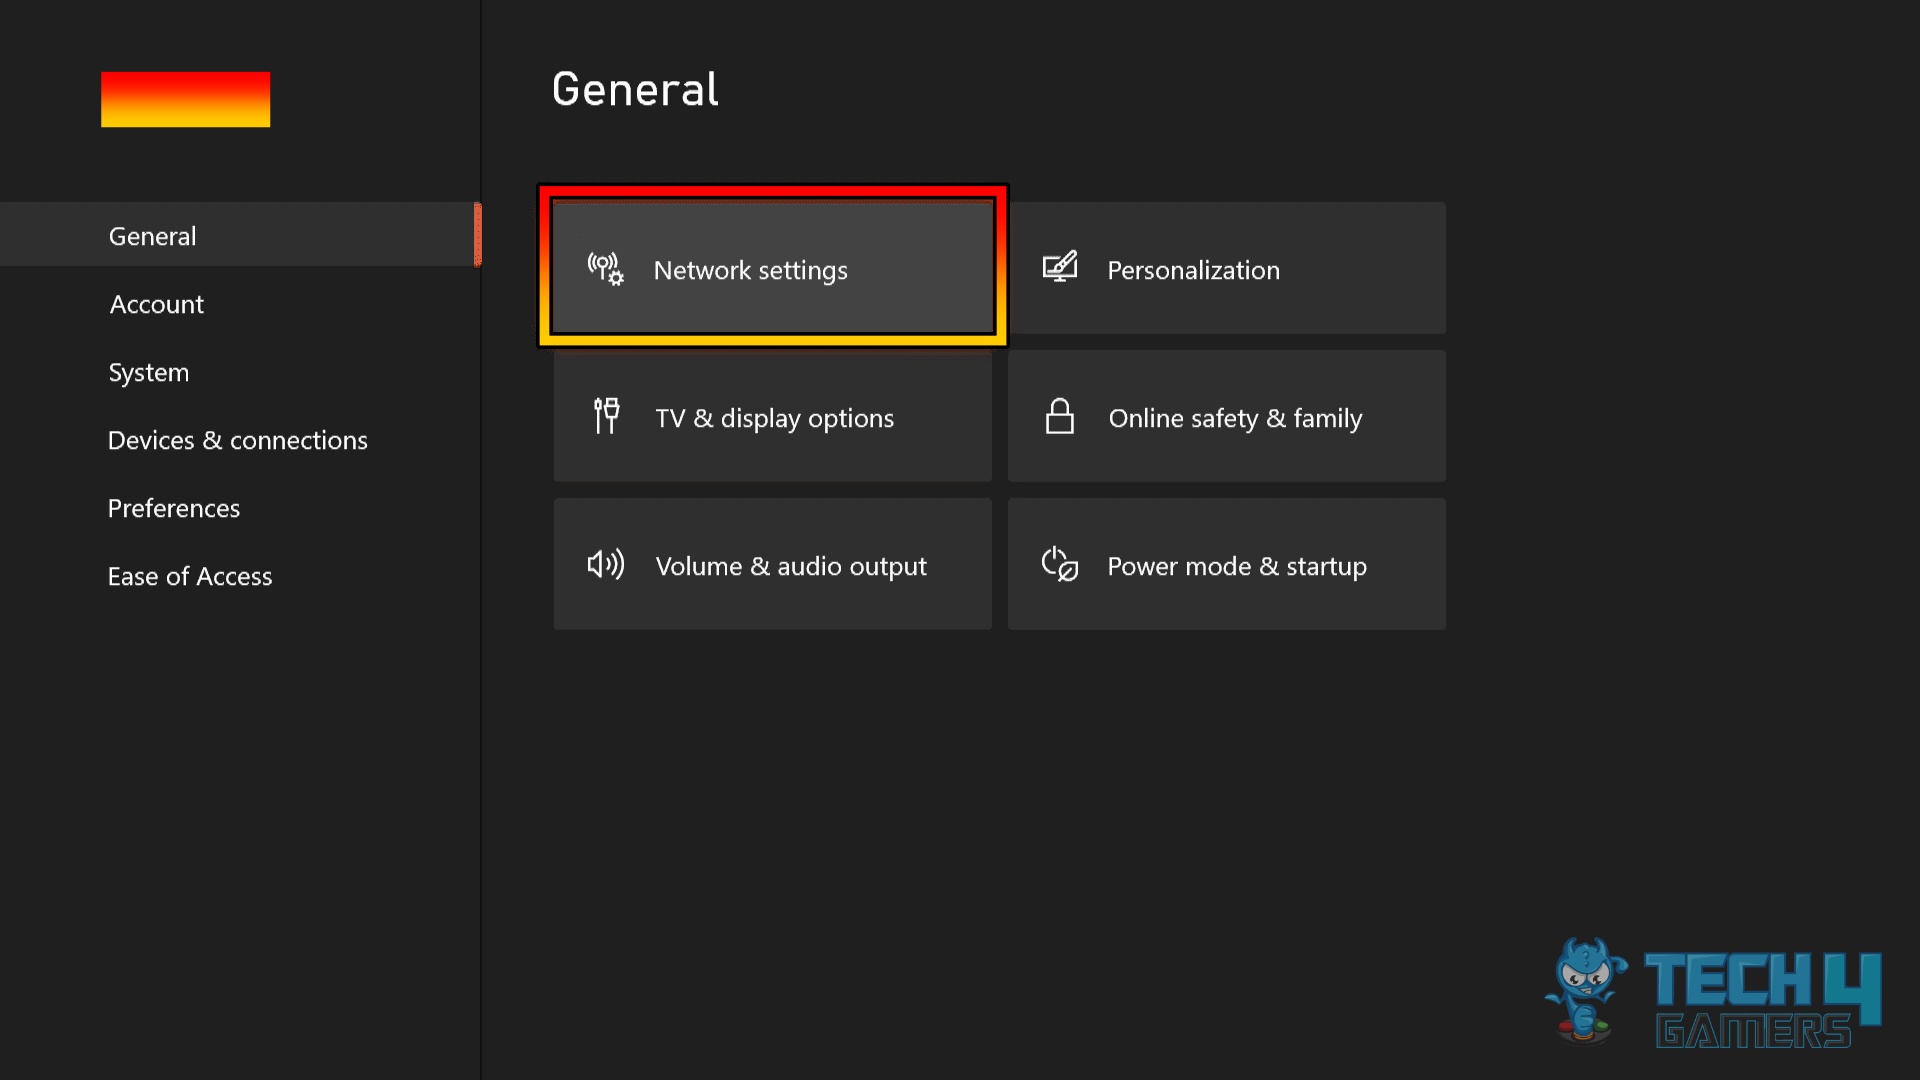1920x1080 pixels.
Task: Open Personalization settings
Action: tap(1226, 268)
